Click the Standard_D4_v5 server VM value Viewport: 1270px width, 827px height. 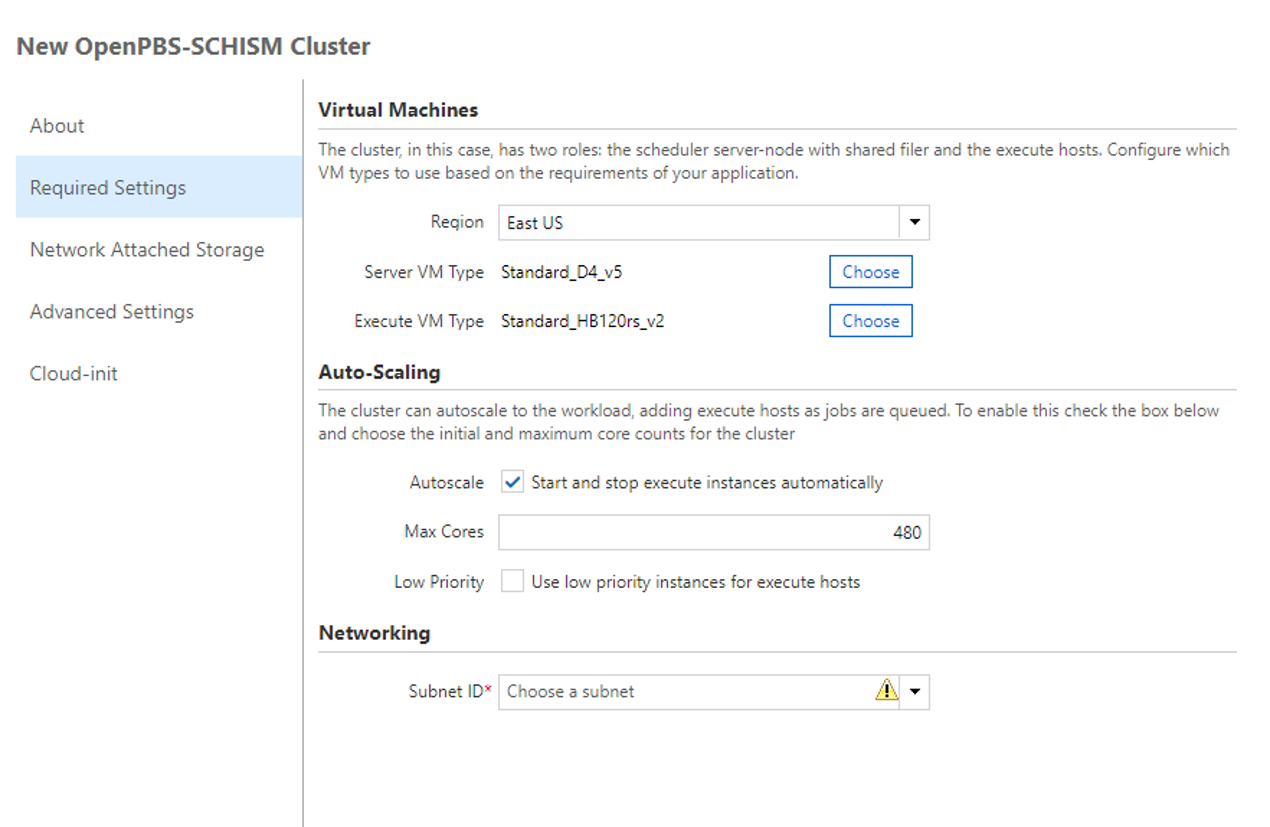coord(562,272)
